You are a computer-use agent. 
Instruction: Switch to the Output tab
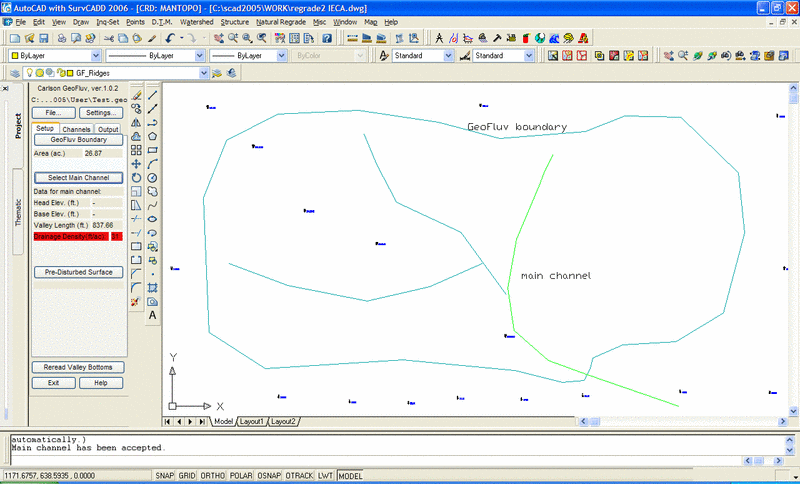(x=108, y=129)
